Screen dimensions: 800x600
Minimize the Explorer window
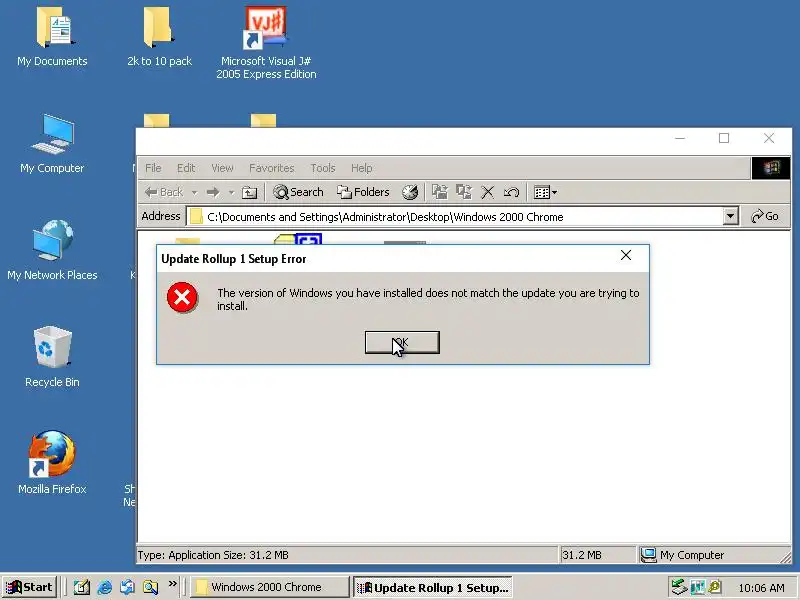tap(680, 138)
